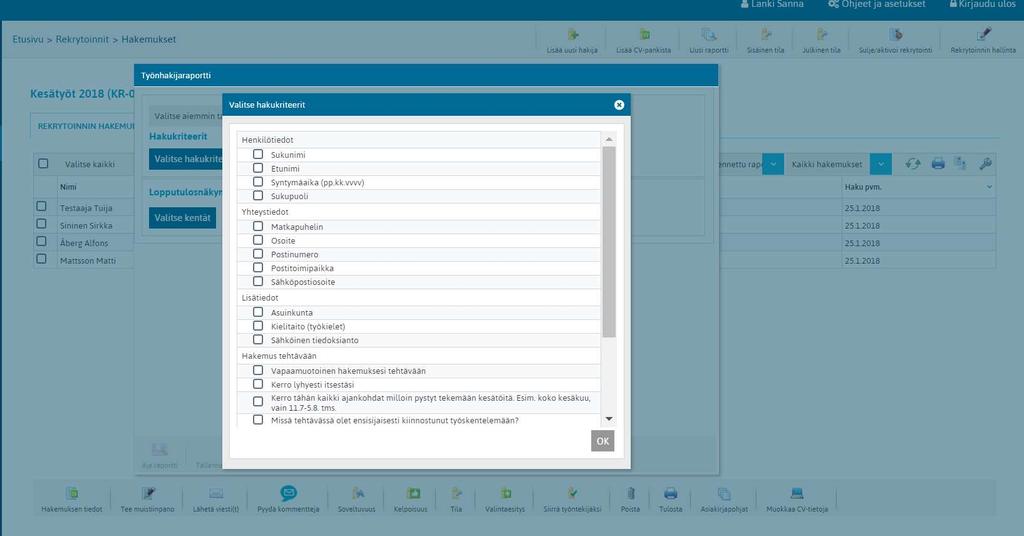This screenshot has height=536, width=1024.
Task: Click the Muokkaa CV-tietoja icon
Action: [x=797, y=494]
